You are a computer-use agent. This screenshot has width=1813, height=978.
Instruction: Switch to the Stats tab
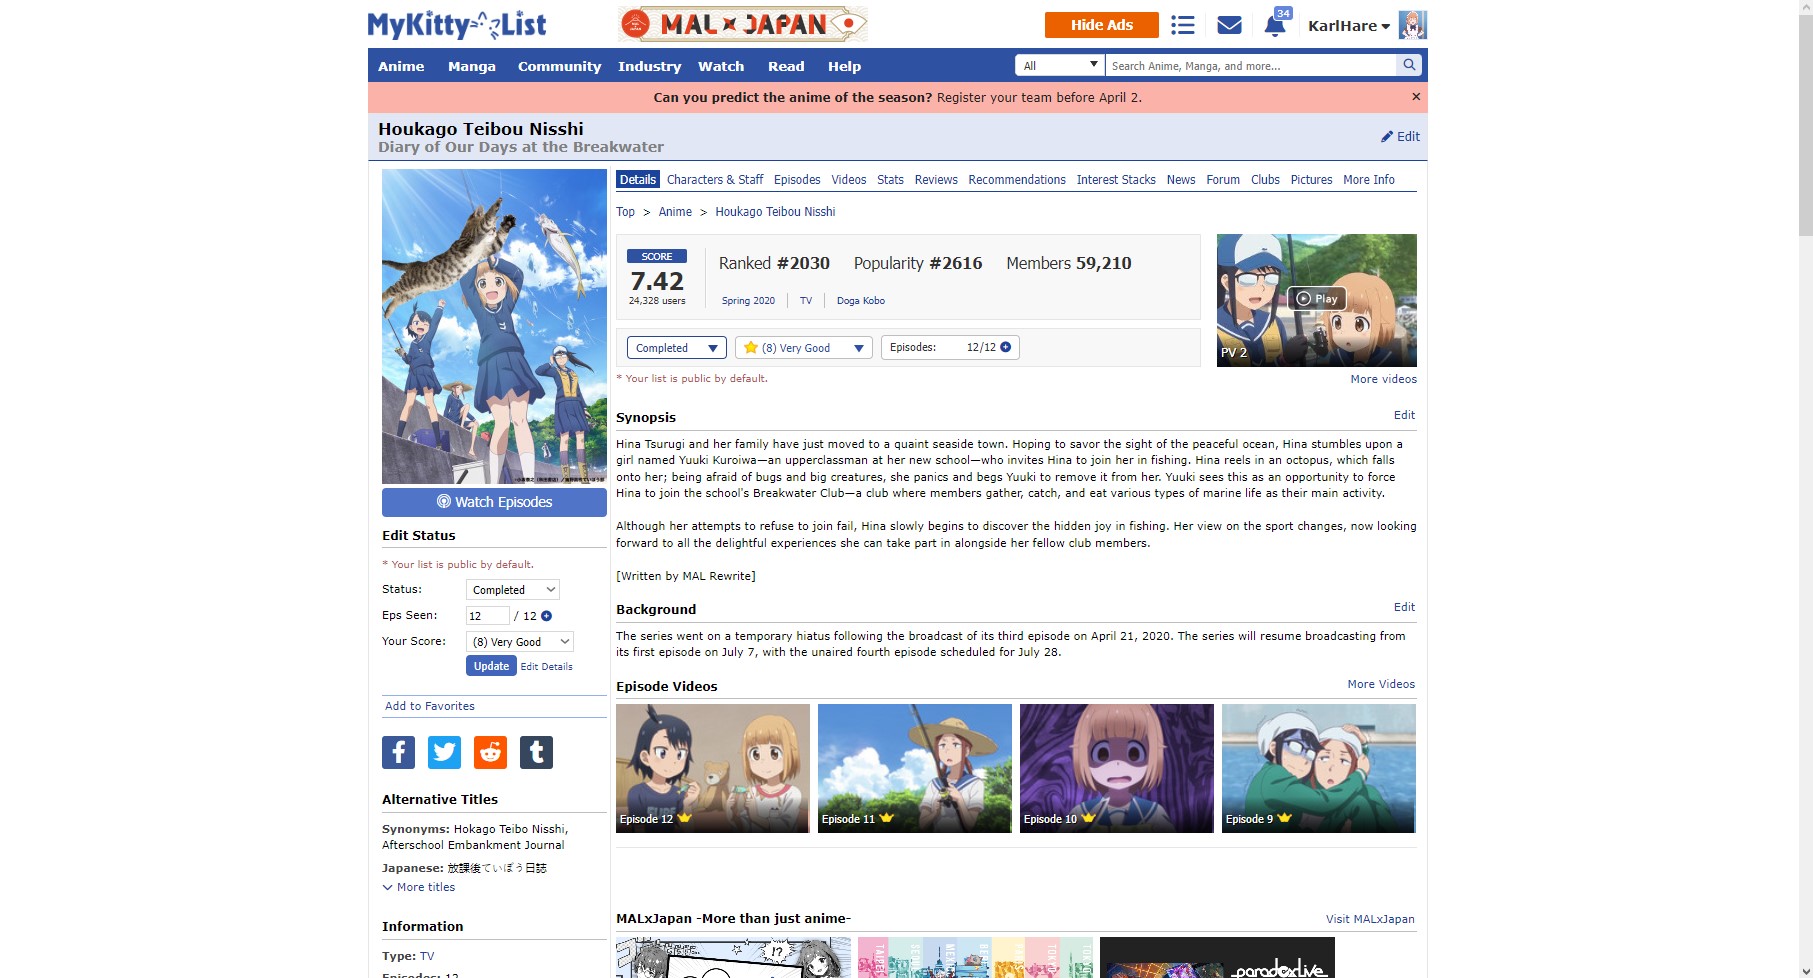(x=890, y=180)
